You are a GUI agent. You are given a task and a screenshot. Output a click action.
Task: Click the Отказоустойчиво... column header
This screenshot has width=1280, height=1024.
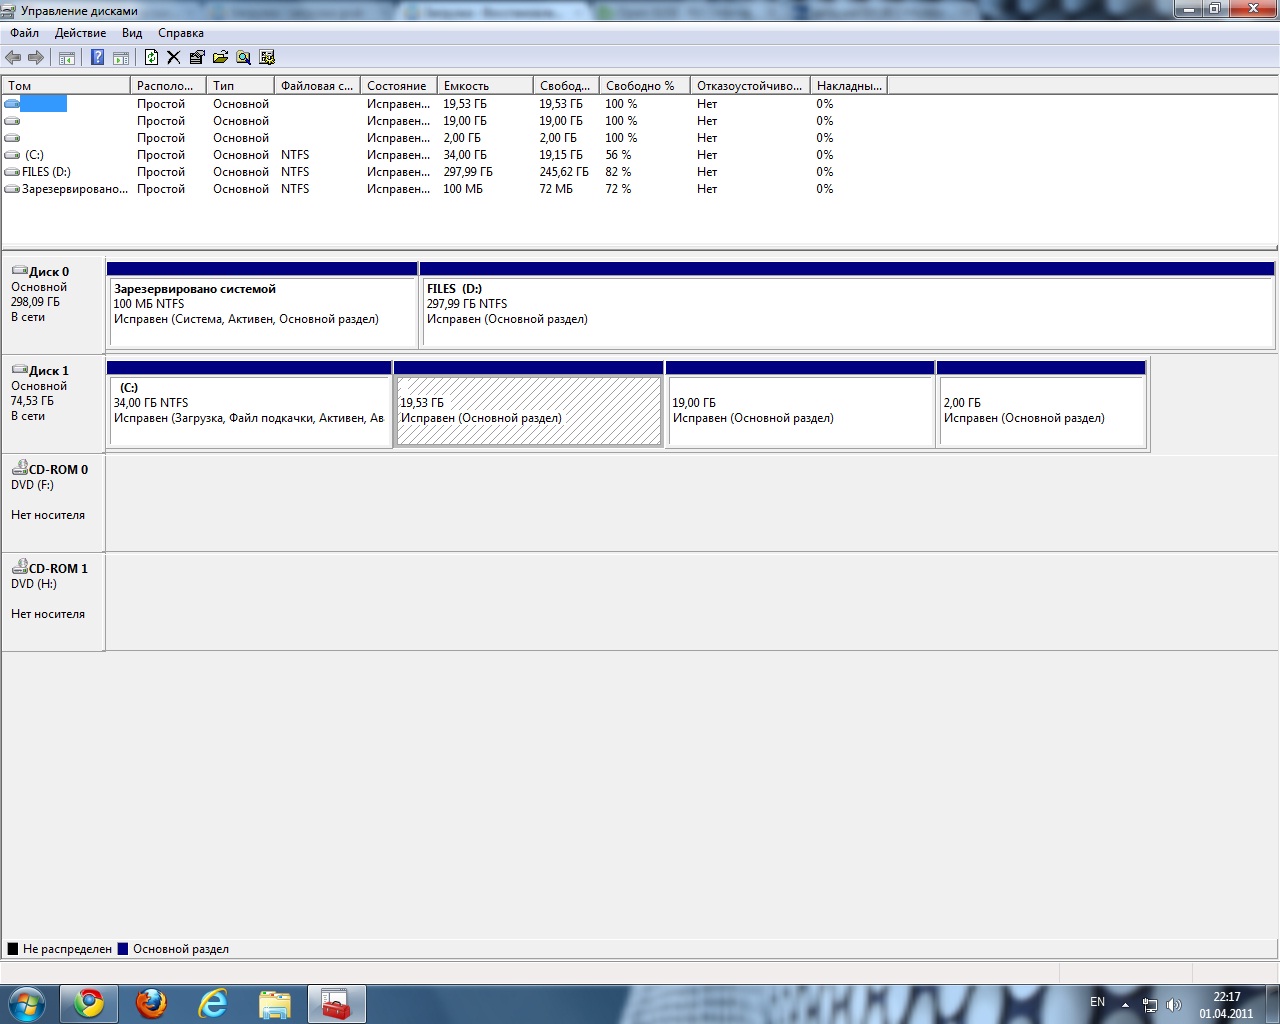coord(750,86)
